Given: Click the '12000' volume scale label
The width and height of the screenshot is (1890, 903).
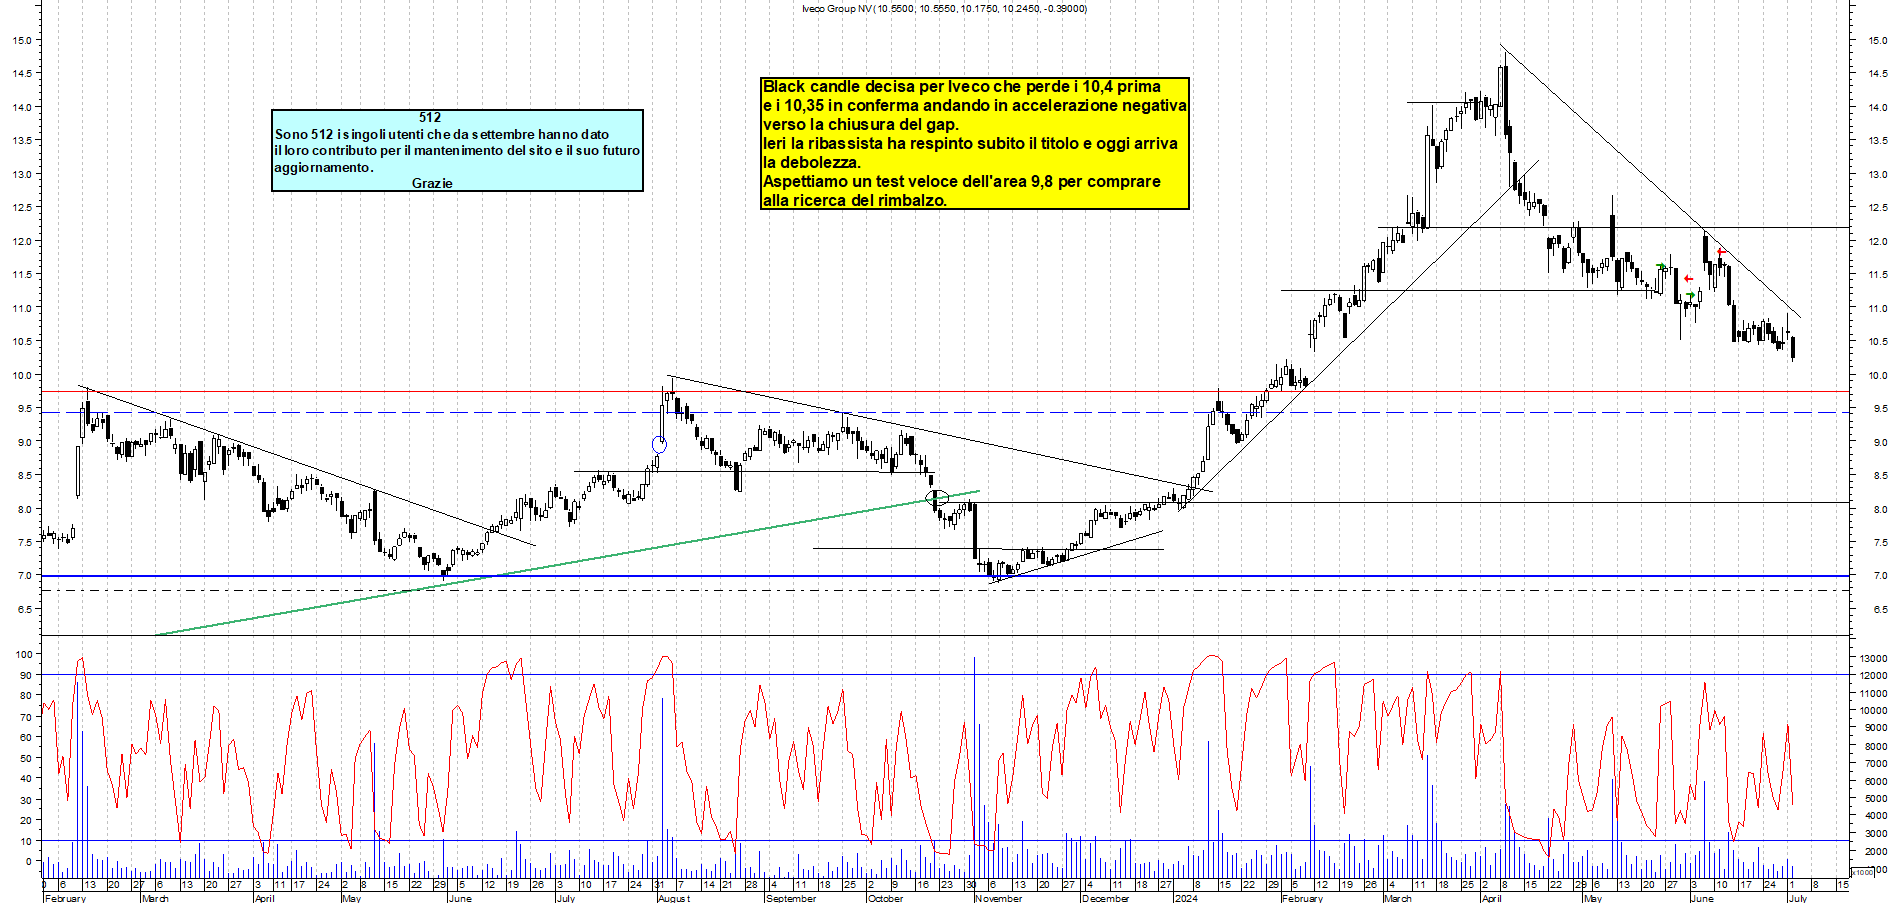Looking at the screenshot, I should pos(1873,676).
